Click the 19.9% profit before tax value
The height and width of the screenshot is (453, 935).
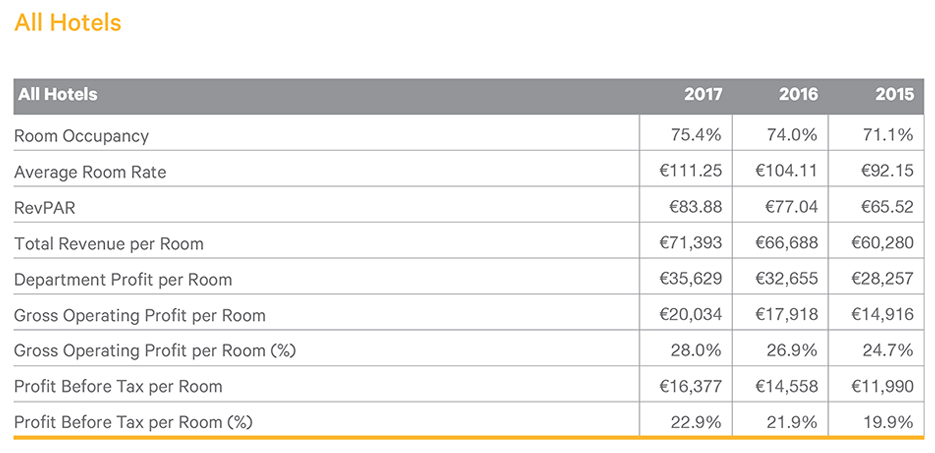[x=888, y=422]
